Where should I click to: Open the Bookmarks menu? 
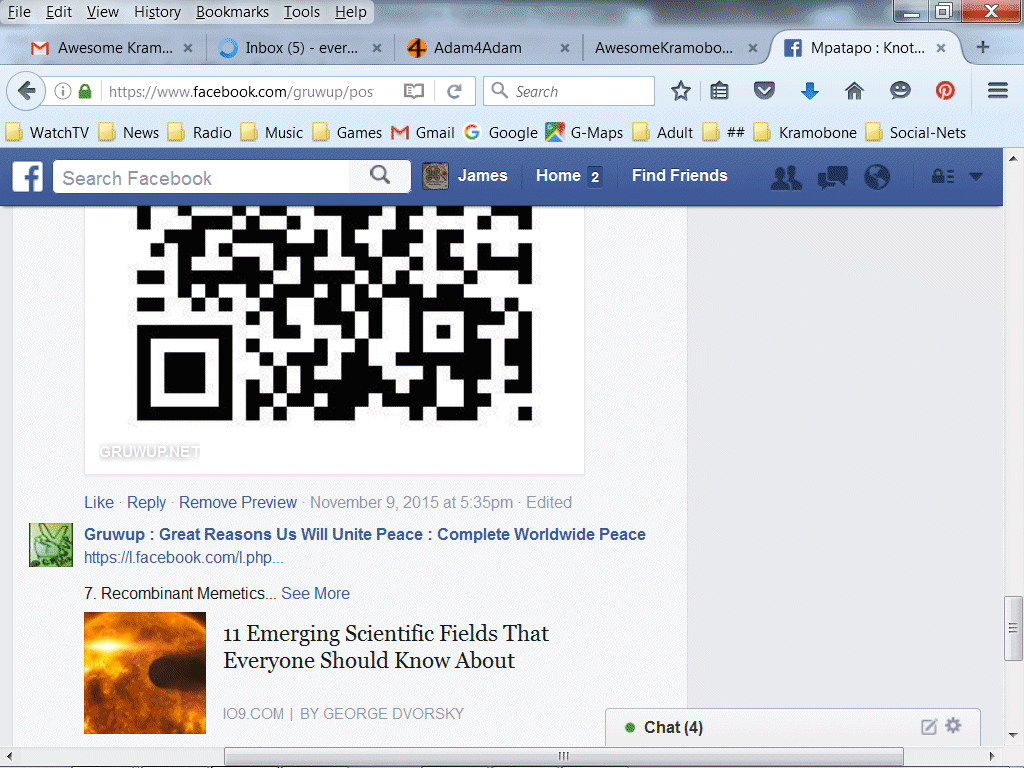click(x=232, y=12)
